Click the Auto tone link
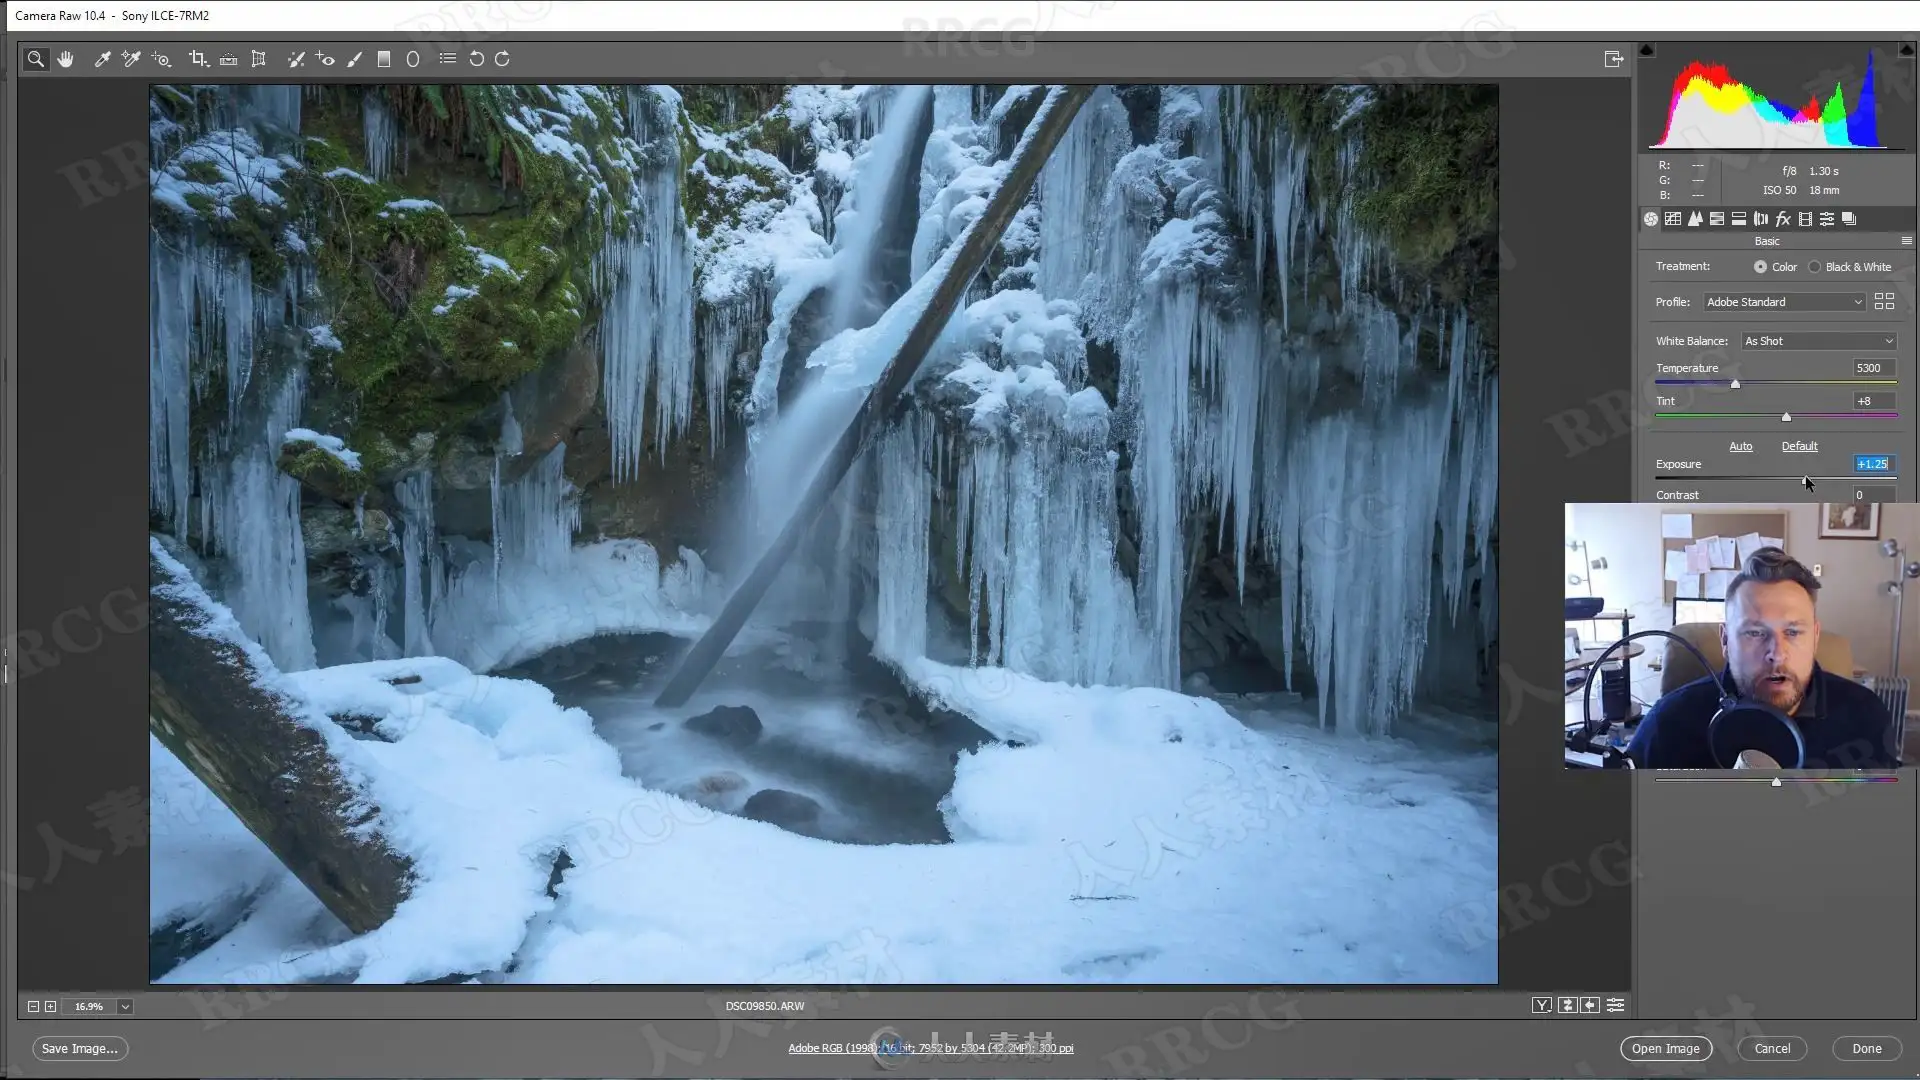Viewport: 1920px width, 1080px height. pos(1741,446)
